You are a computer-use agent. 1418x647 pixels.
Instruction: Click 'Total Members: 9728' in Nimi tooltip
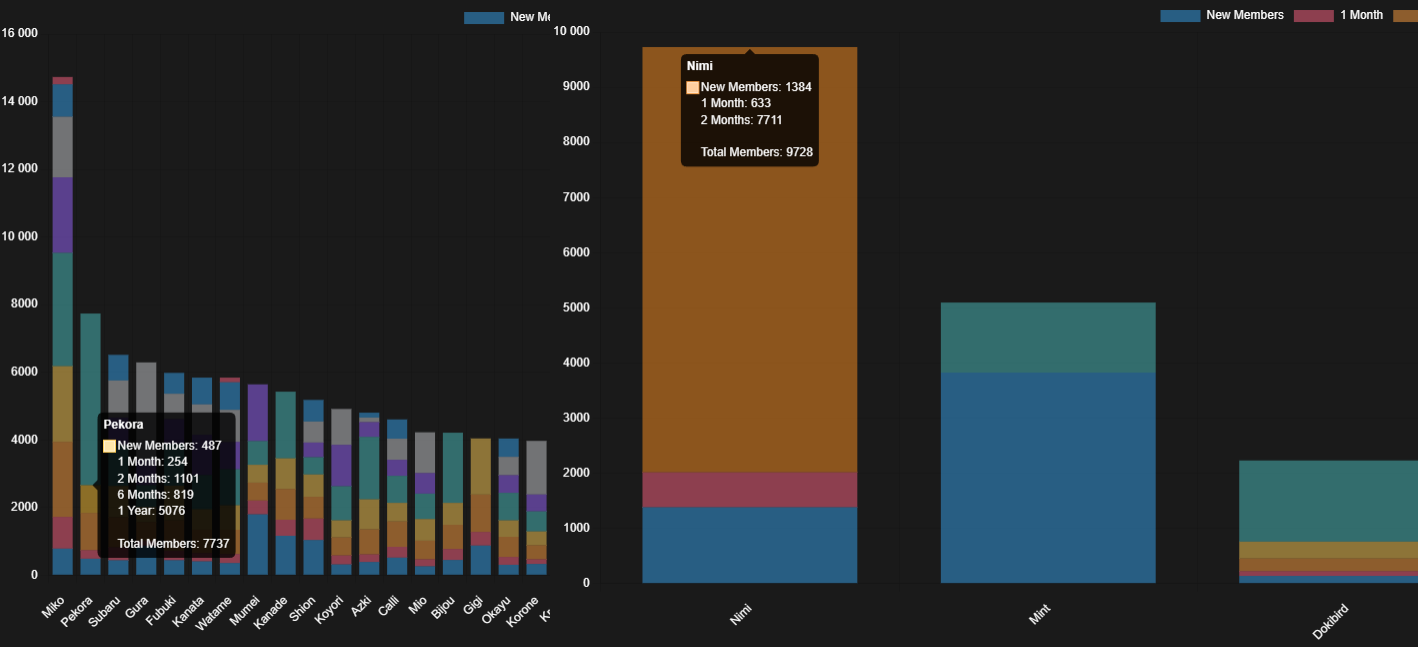(757, 152)
